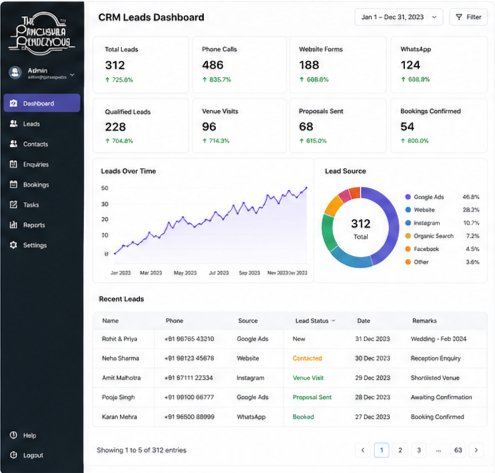Click the Leads people icon

tap(13, 124)
